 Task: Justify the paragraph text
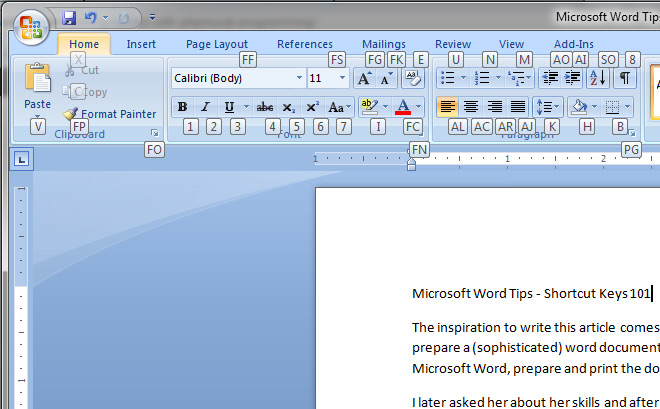point(518,107)
